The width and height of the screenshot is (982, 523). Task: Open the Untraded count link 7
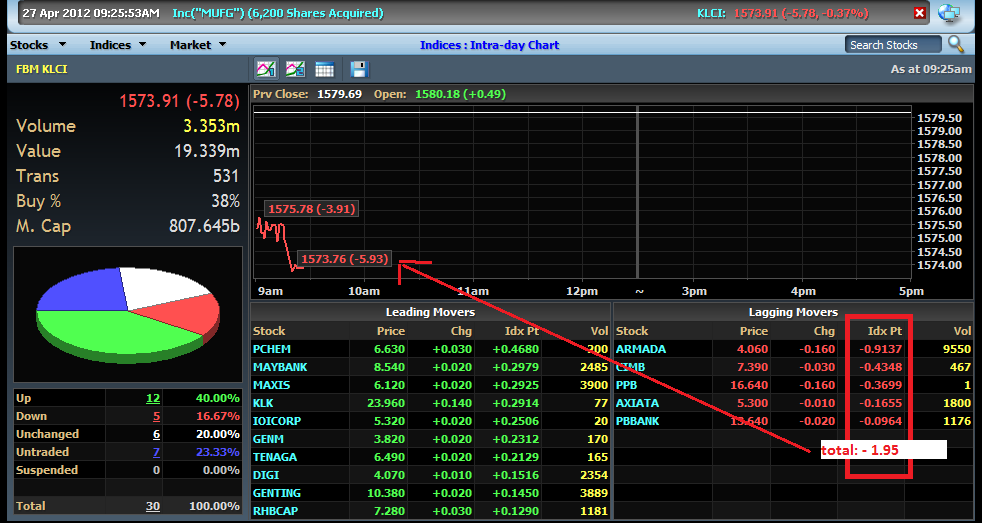point(157,452)
